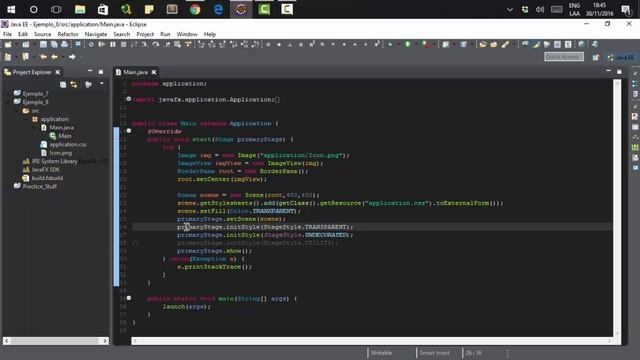Toggle Block Selection Mode icon
Viewport: 640px width, 360px height.
(x=557, y=44)
